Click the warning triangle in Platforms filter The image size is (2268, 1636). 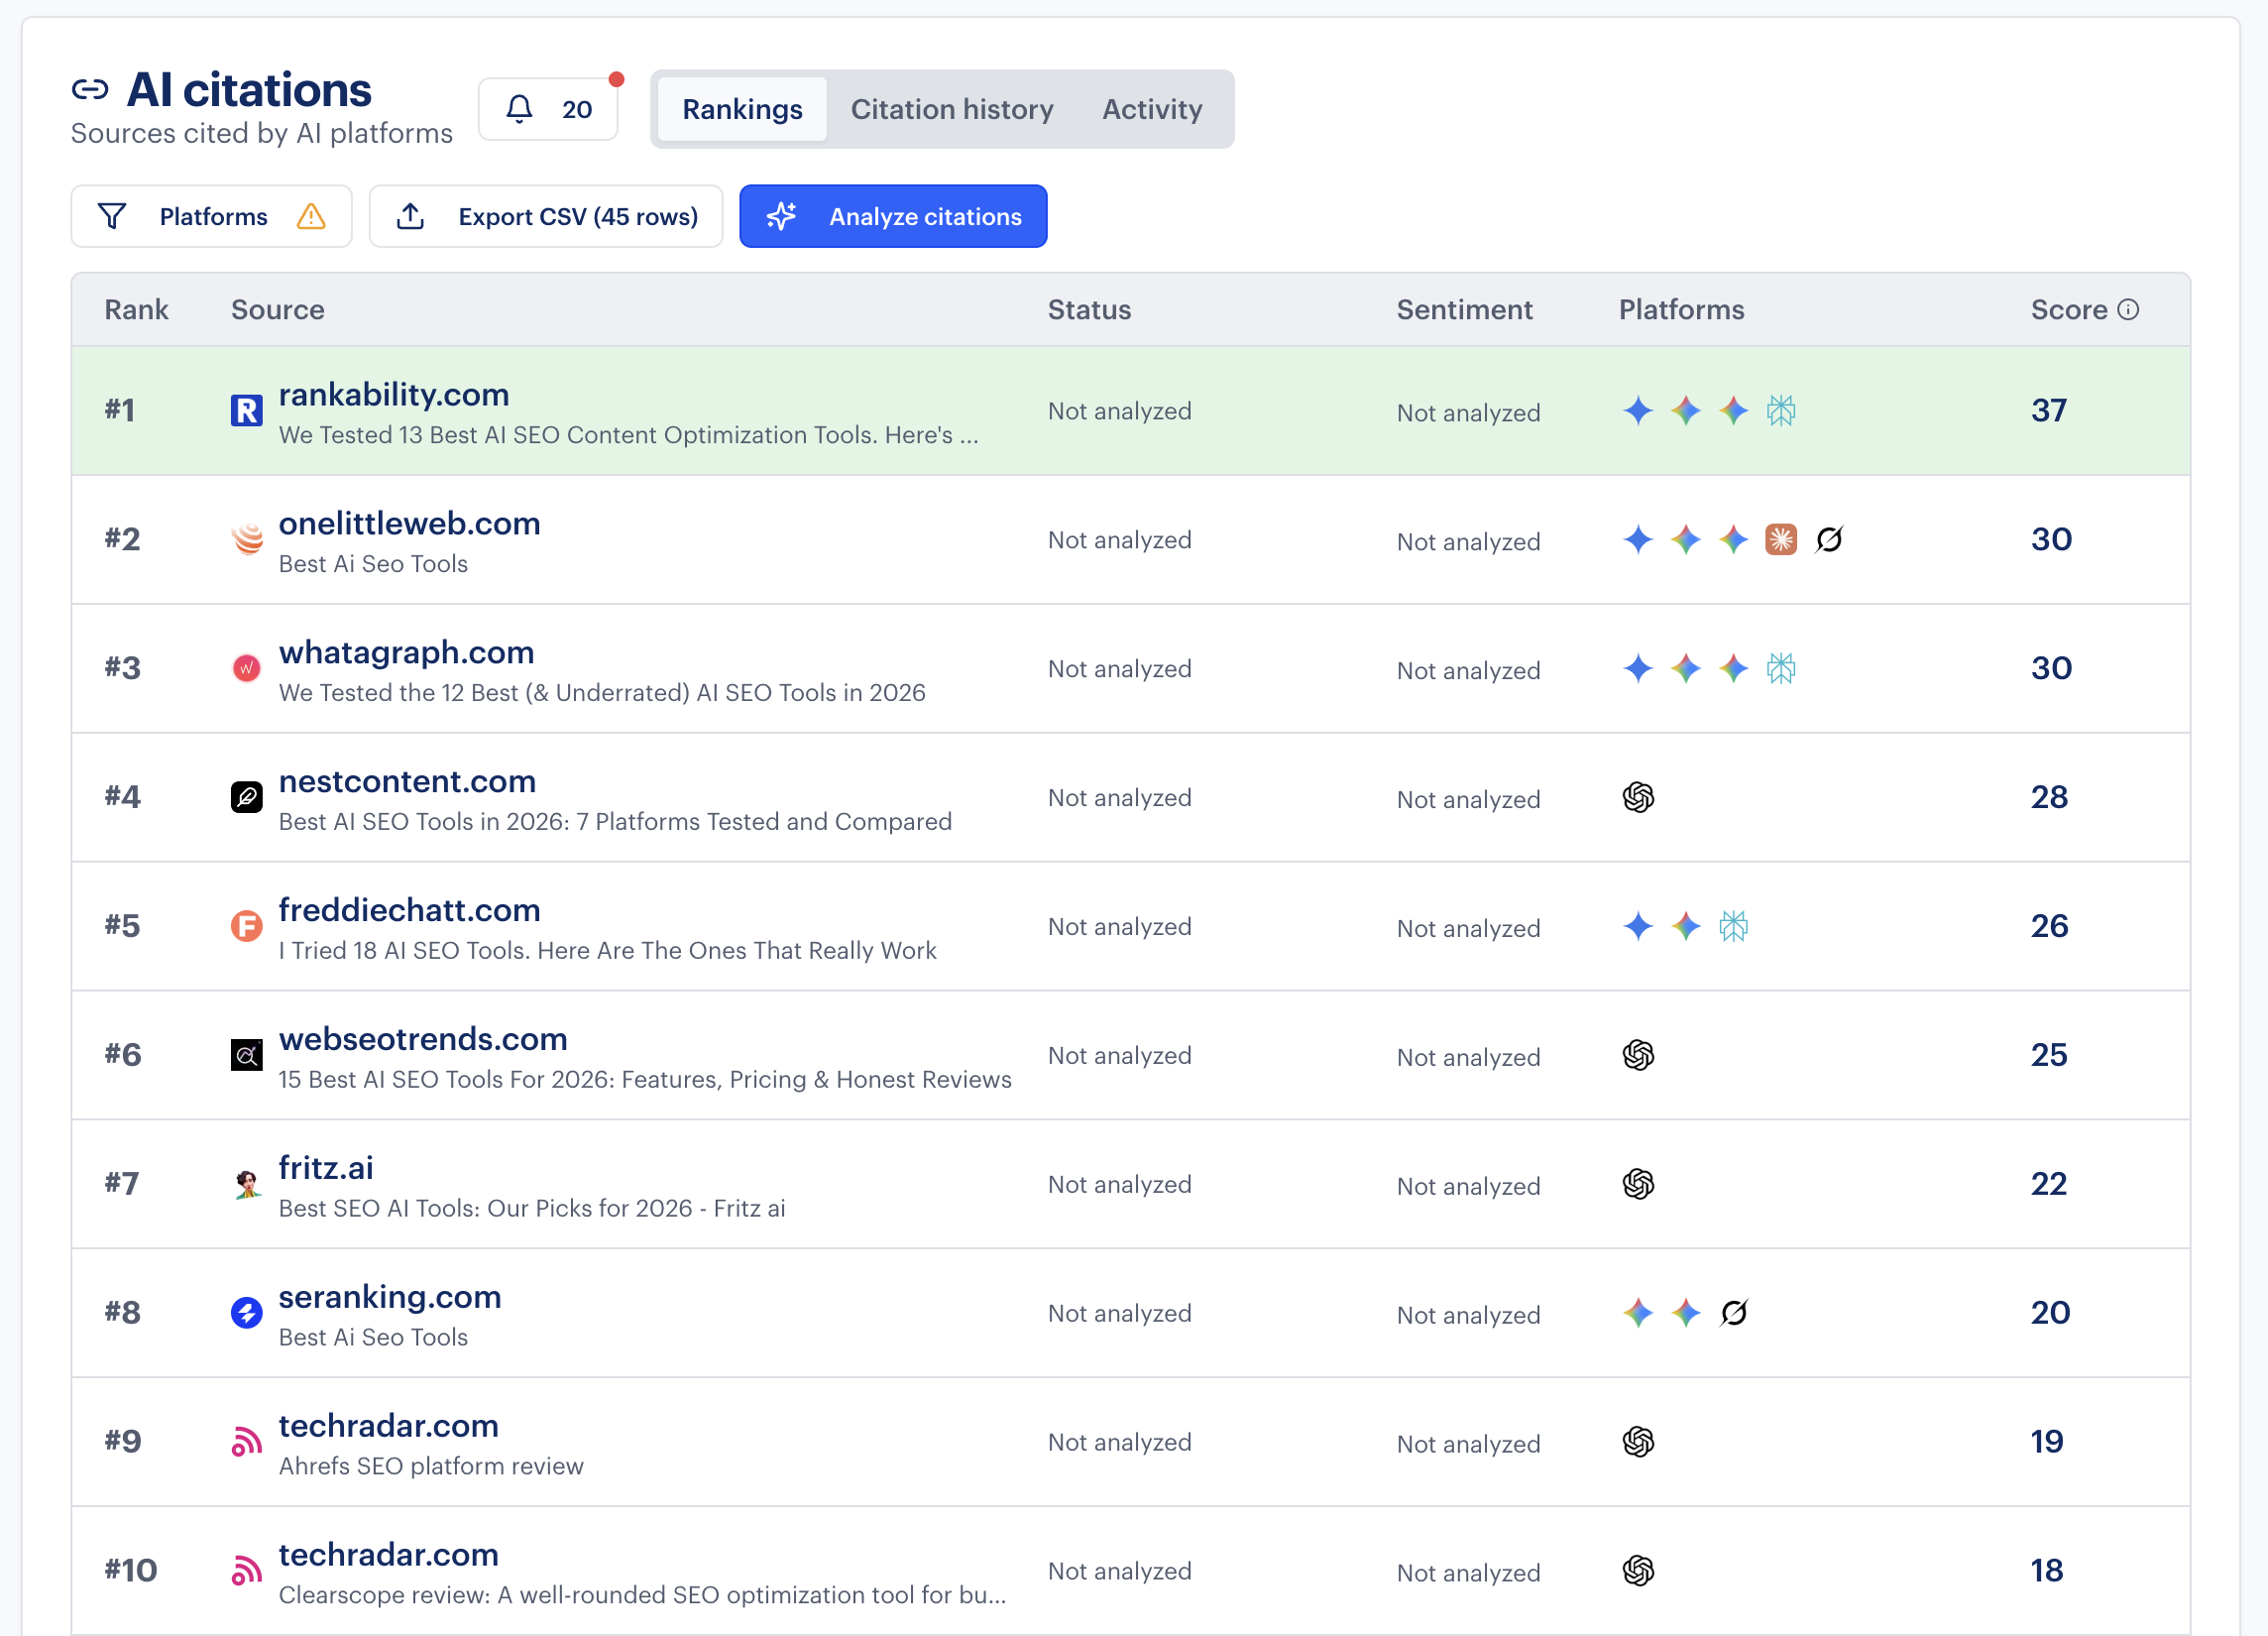[311, 216]
